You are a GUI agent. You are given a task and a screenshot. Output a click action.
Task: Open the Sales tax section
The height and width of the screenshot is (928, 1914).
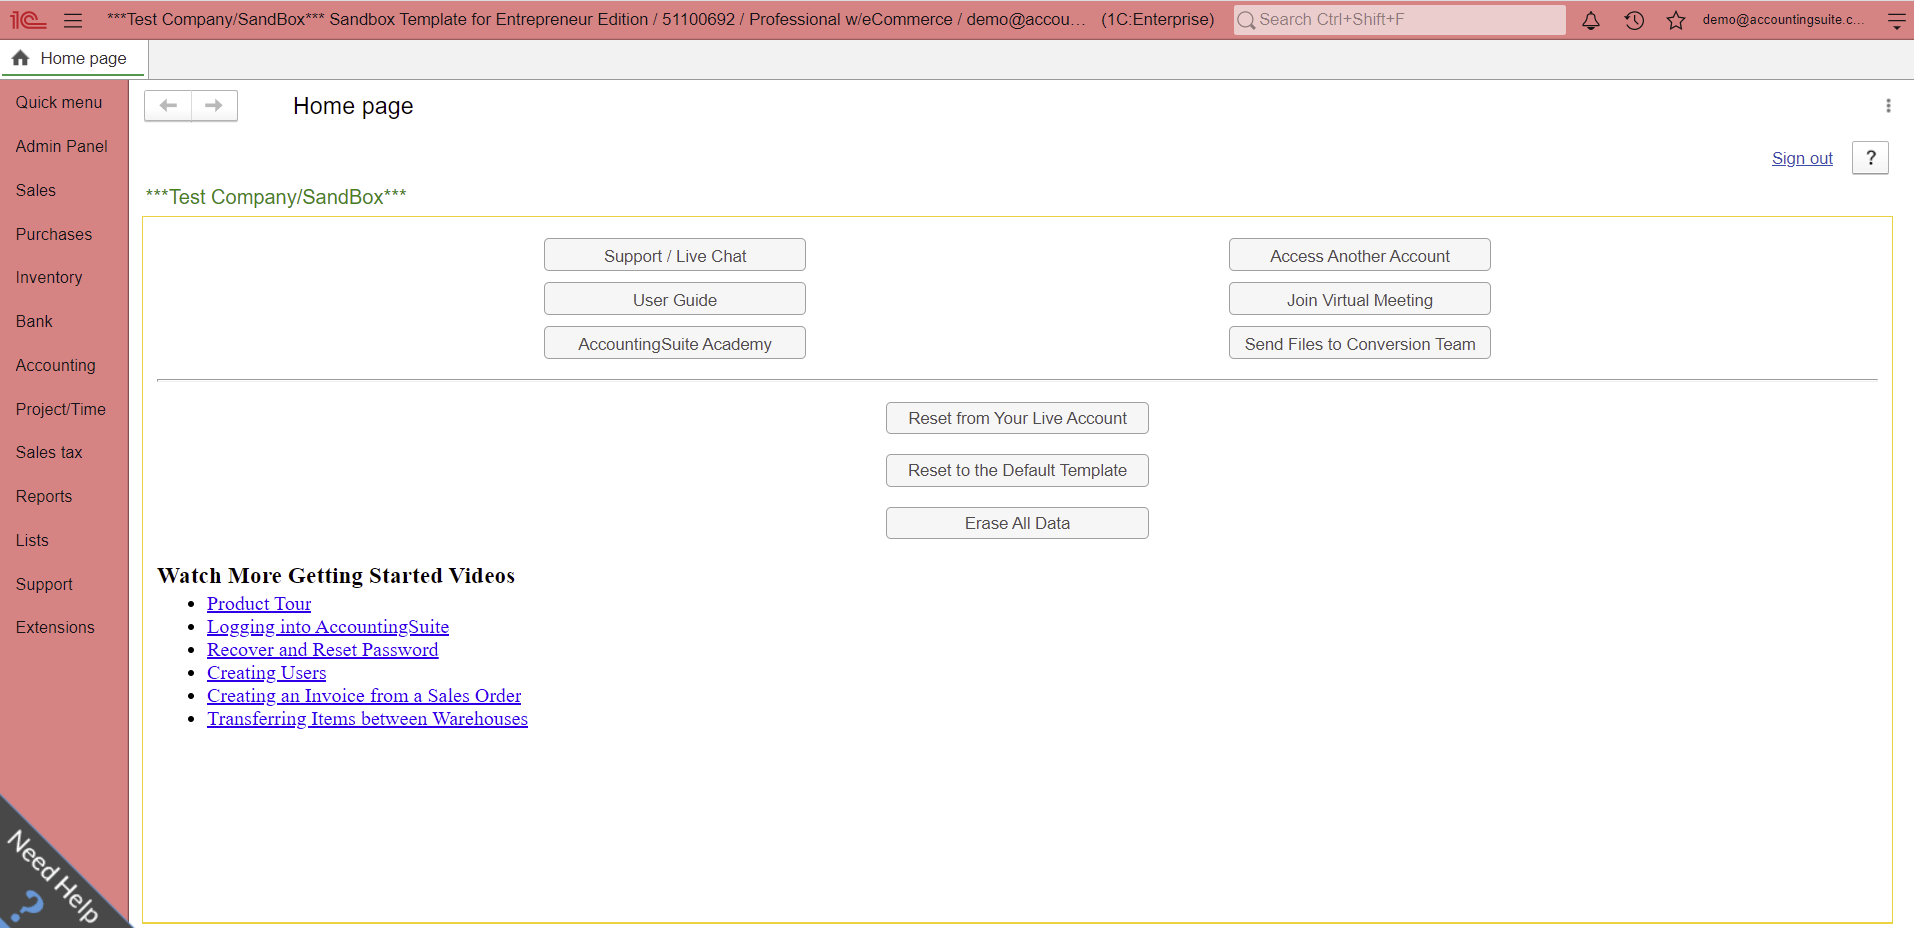(49, 452)
